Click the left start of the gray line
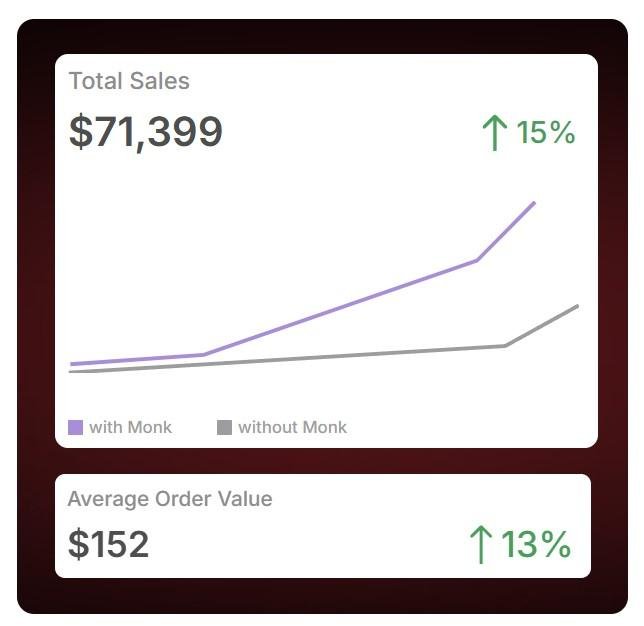This screenshot has height=626, width=644. pos(71,372)
